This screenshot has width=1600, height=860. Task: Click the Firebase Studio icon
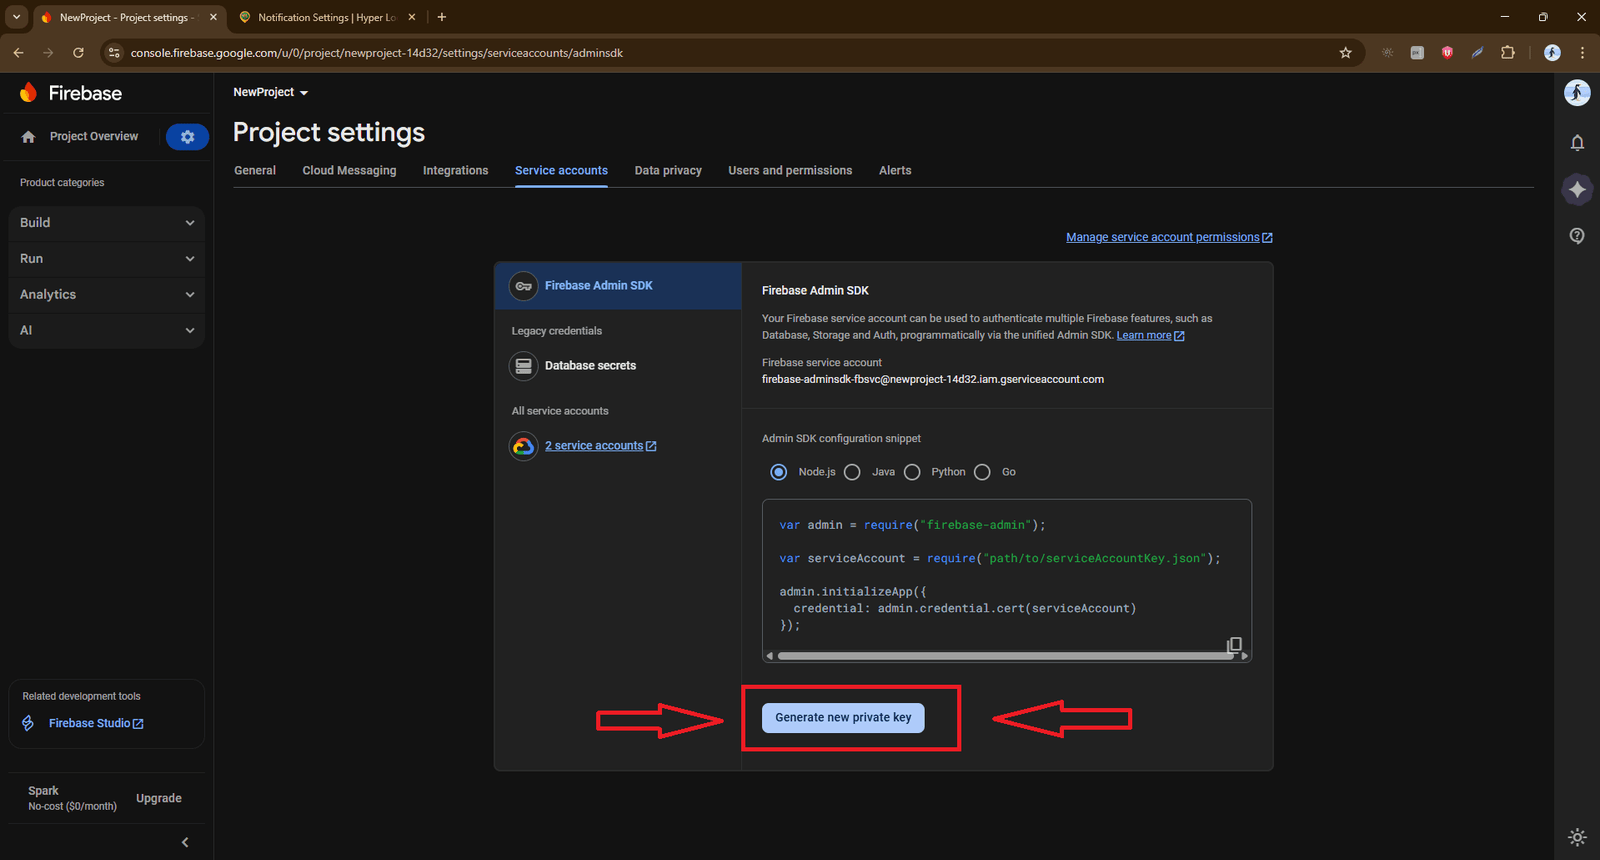pos(28,723)
